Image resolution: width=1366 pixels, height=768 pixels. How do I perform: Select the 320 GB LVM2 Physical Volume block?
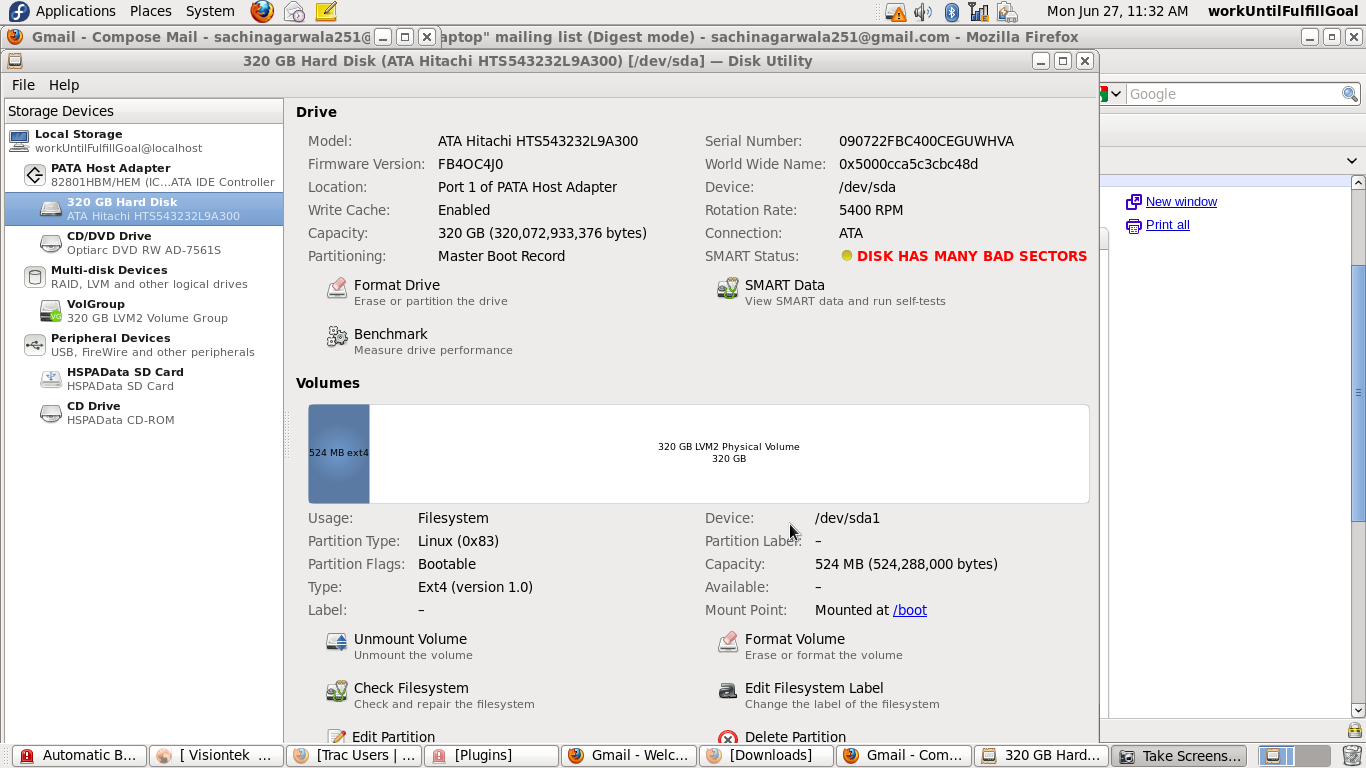pyautogui.click(x=729, y=453)
